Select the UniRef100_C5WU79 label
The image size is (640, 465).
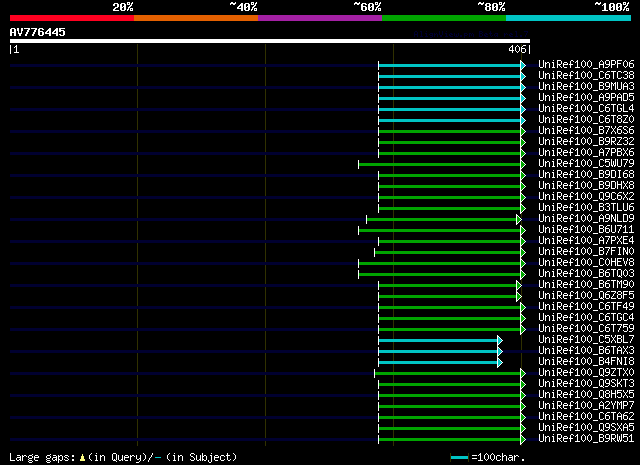[x=586, y=163]
